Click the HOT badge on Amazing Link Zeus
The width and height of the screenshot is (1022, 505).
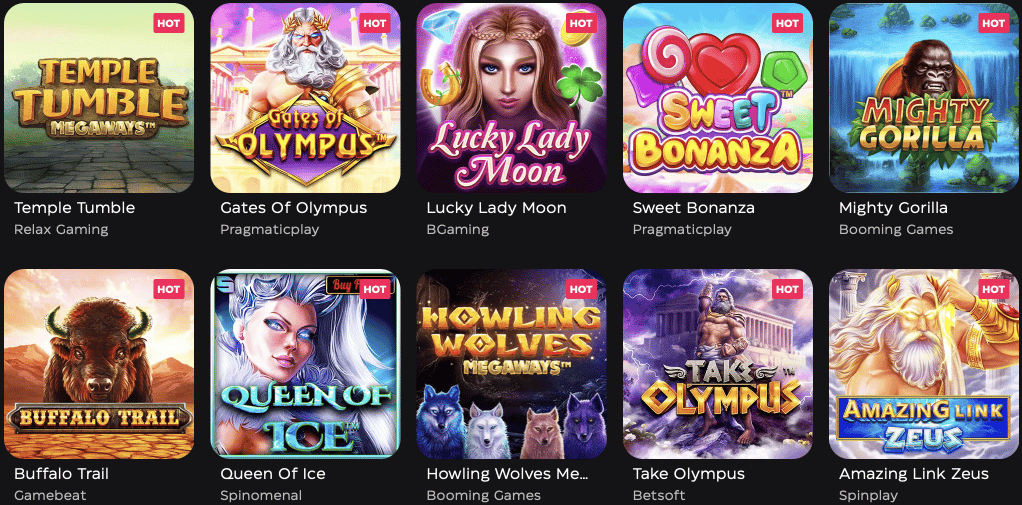[994, 289]
